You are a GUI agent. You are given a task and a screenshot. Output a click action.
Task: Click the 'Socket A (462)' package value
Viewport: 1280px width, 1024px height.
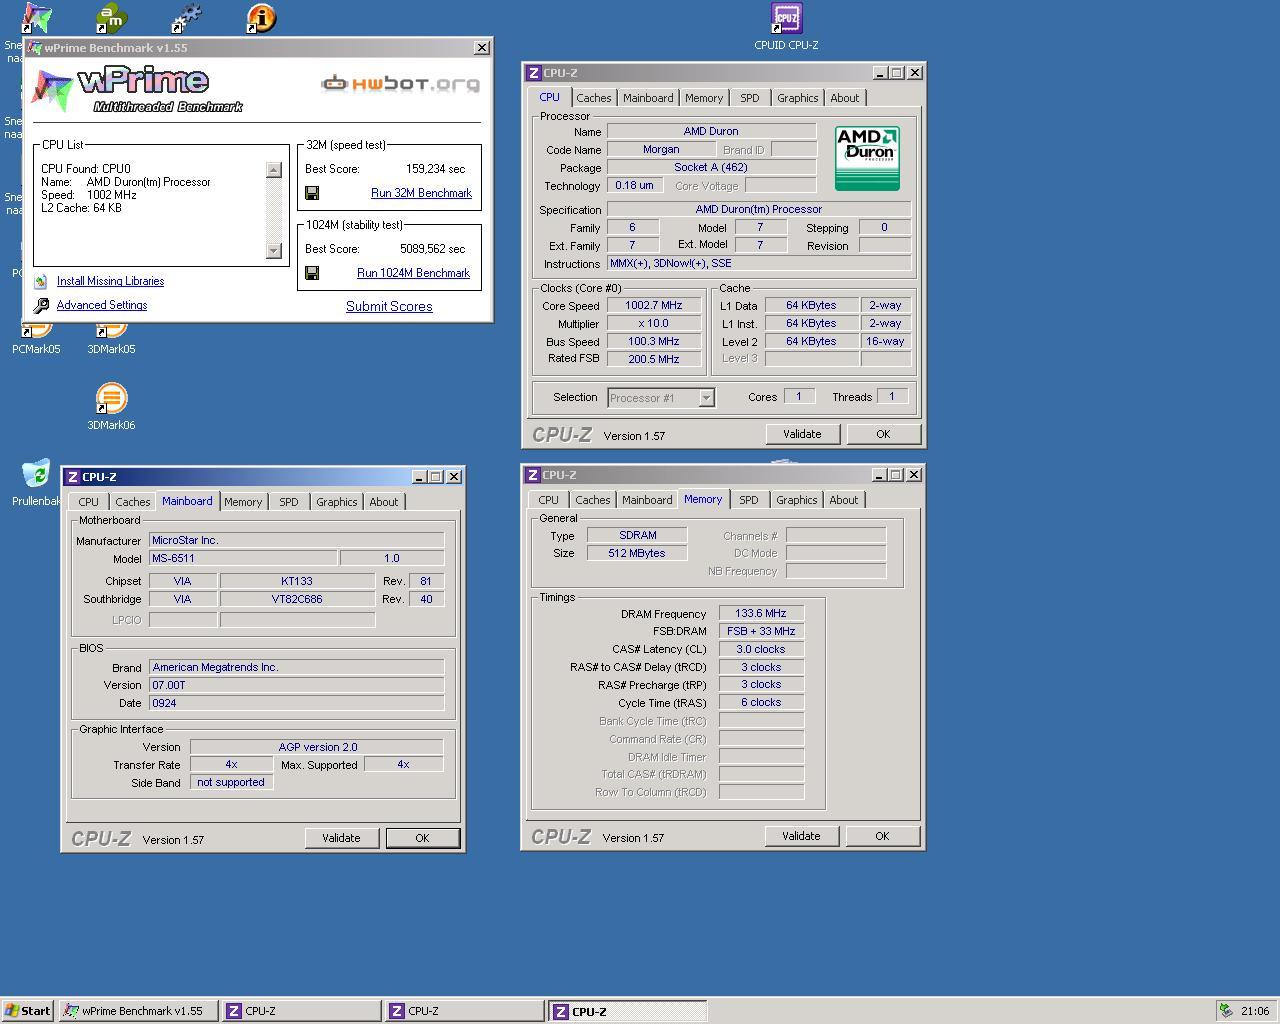[711, 168]
